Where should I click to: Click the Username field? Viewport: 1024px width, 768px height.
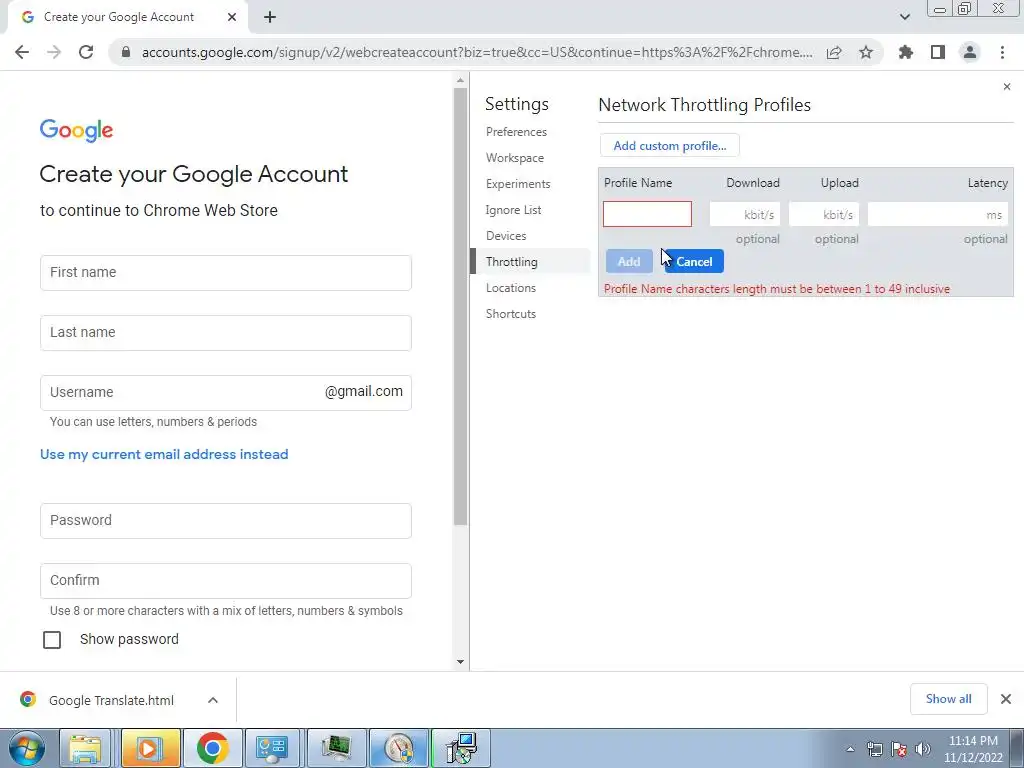coord(226,392)
